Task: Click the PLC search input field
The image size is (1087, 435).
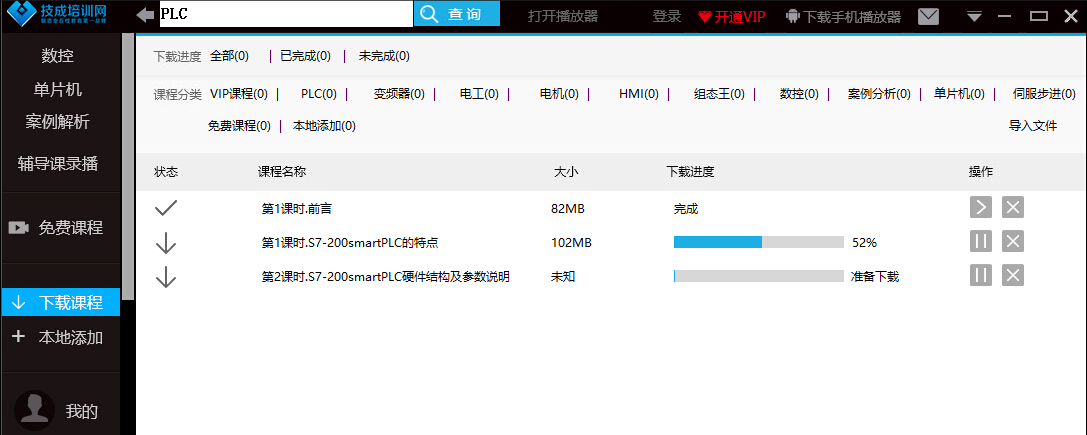Action: coord(285,14)
